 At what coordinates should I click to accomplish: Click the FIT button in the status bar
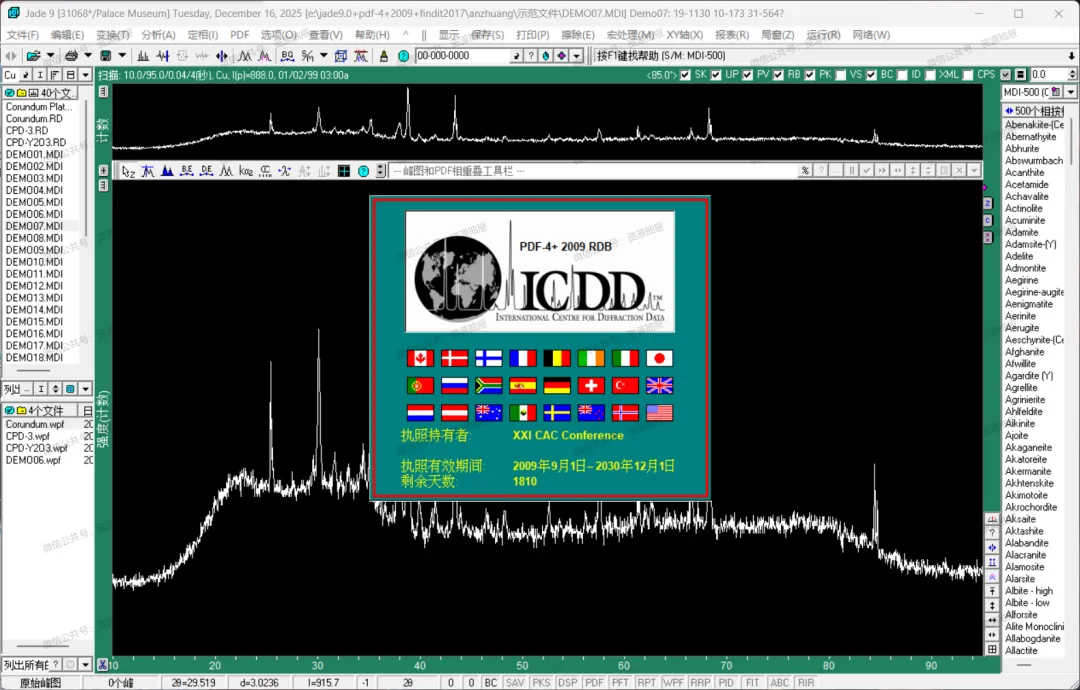click(753, 682)
